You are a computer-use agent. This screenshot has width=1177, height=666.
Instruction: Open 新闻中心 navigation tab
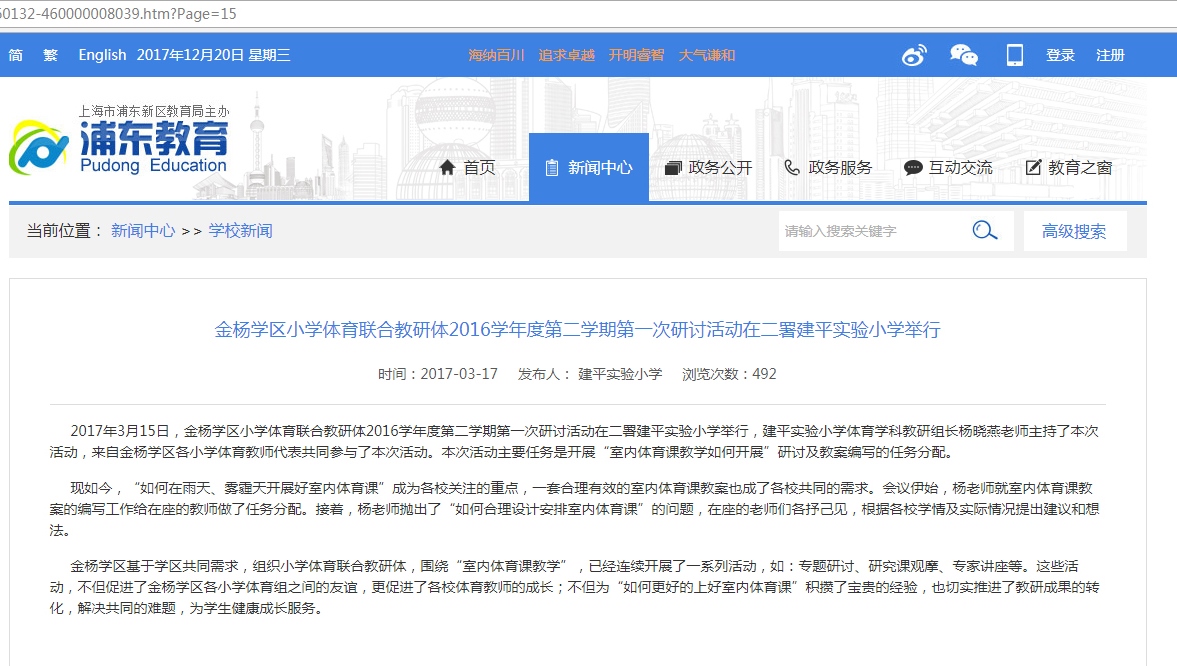[x=588, y=167]
